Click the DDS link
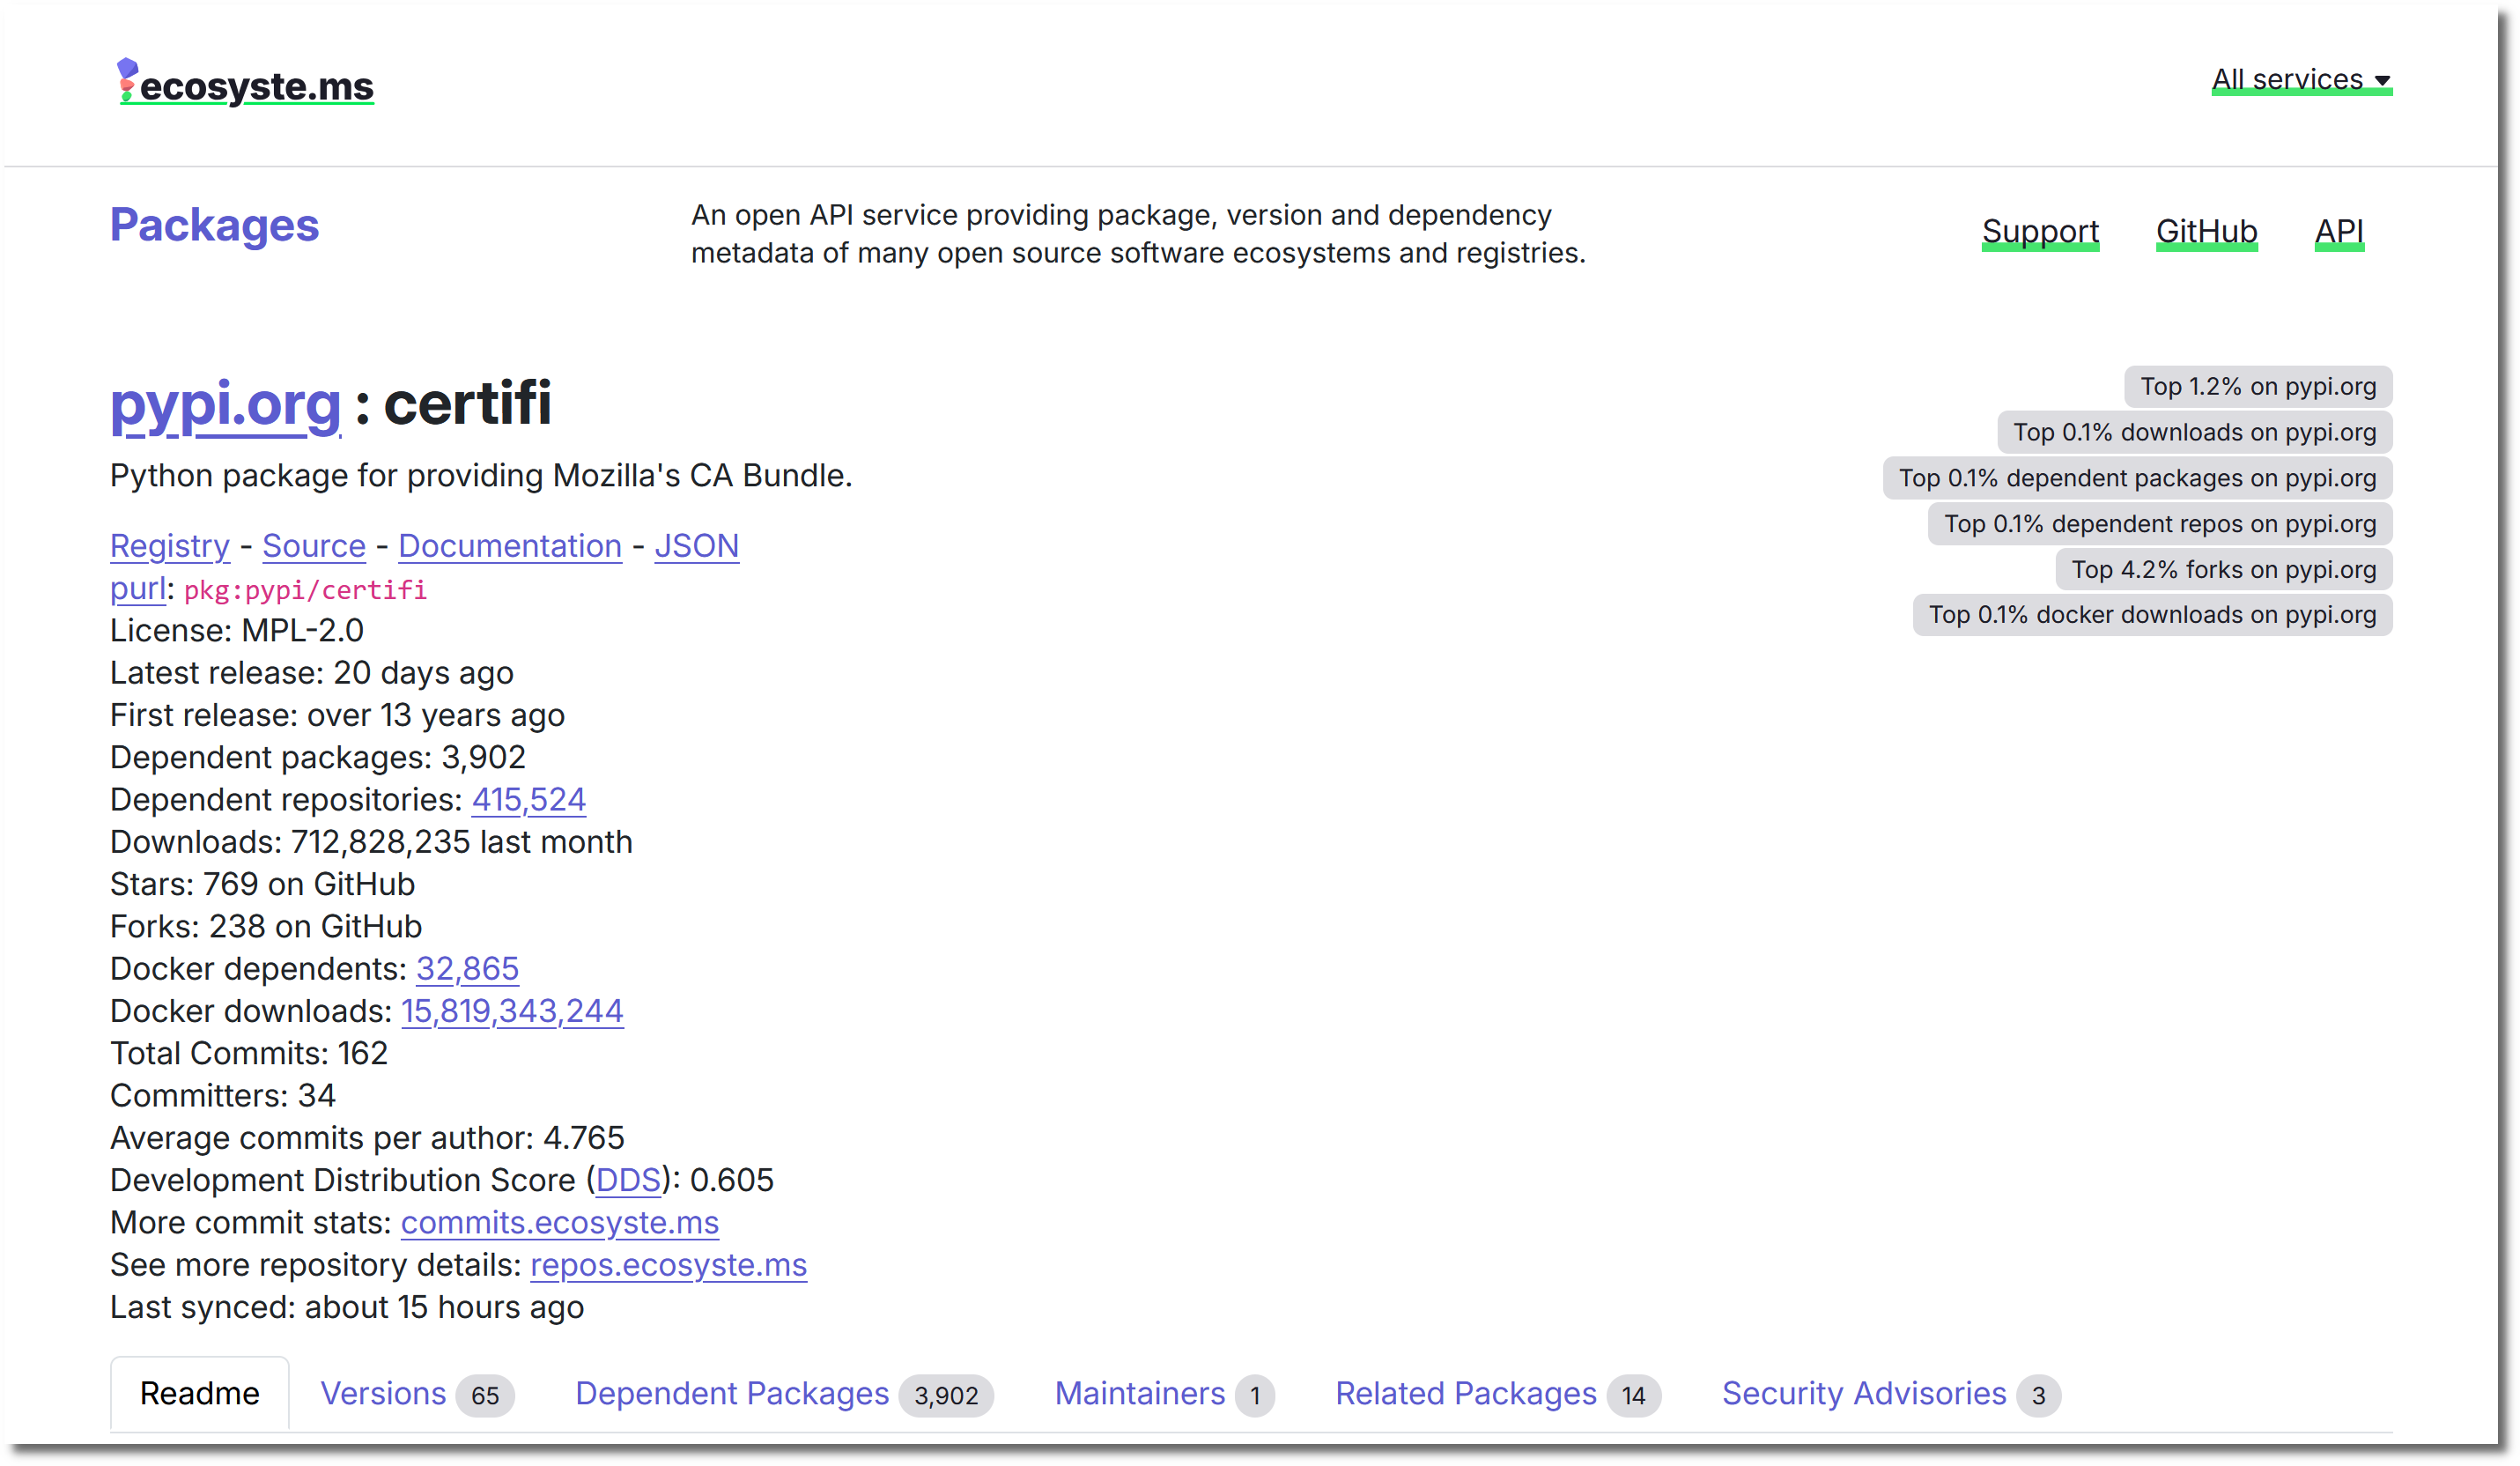 pos(627,1180)
